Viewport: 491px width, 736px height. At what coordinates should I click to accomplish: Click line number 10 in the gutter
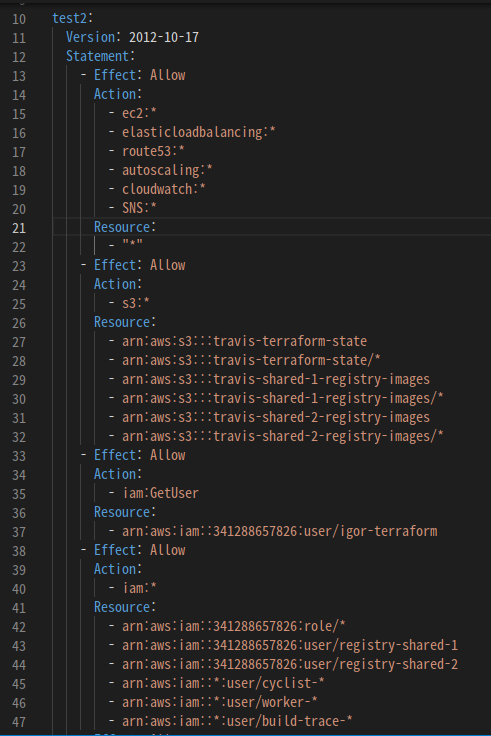pos(19,19)
